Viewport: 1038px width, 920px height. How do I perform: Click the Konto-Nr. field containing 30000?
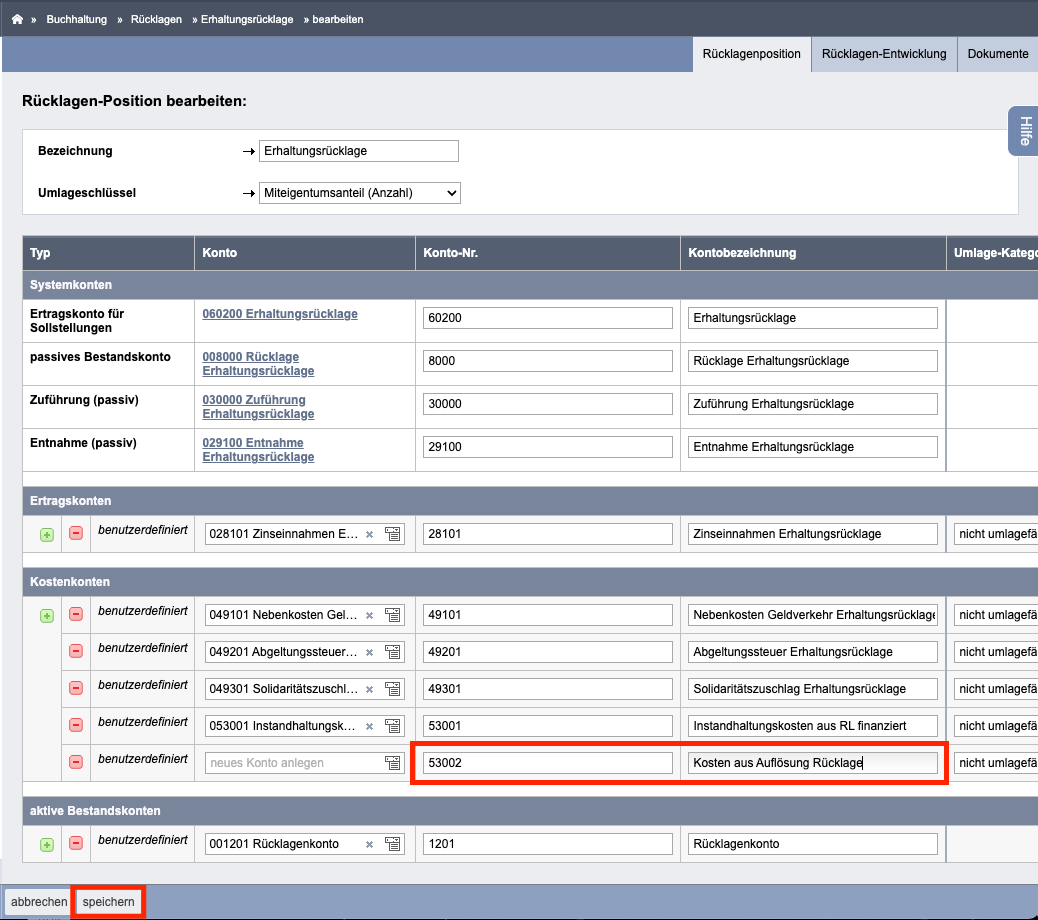(x=547, y=404)
